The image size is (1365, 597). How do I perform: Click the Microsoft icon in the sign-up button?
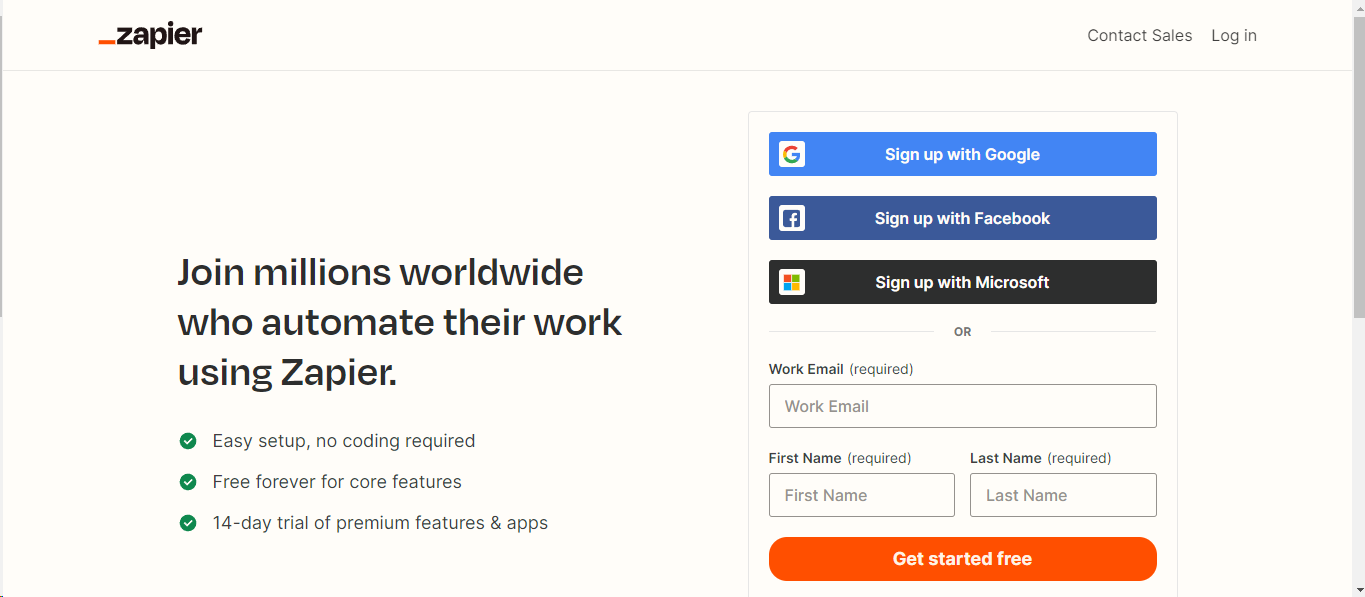coord(792,282)
